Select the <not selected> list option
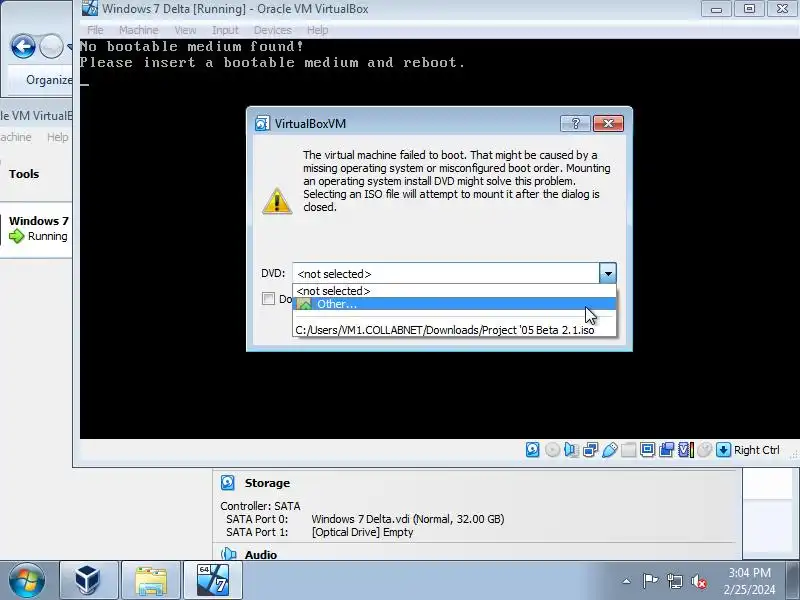800x600 pixels. coord(454,291)
